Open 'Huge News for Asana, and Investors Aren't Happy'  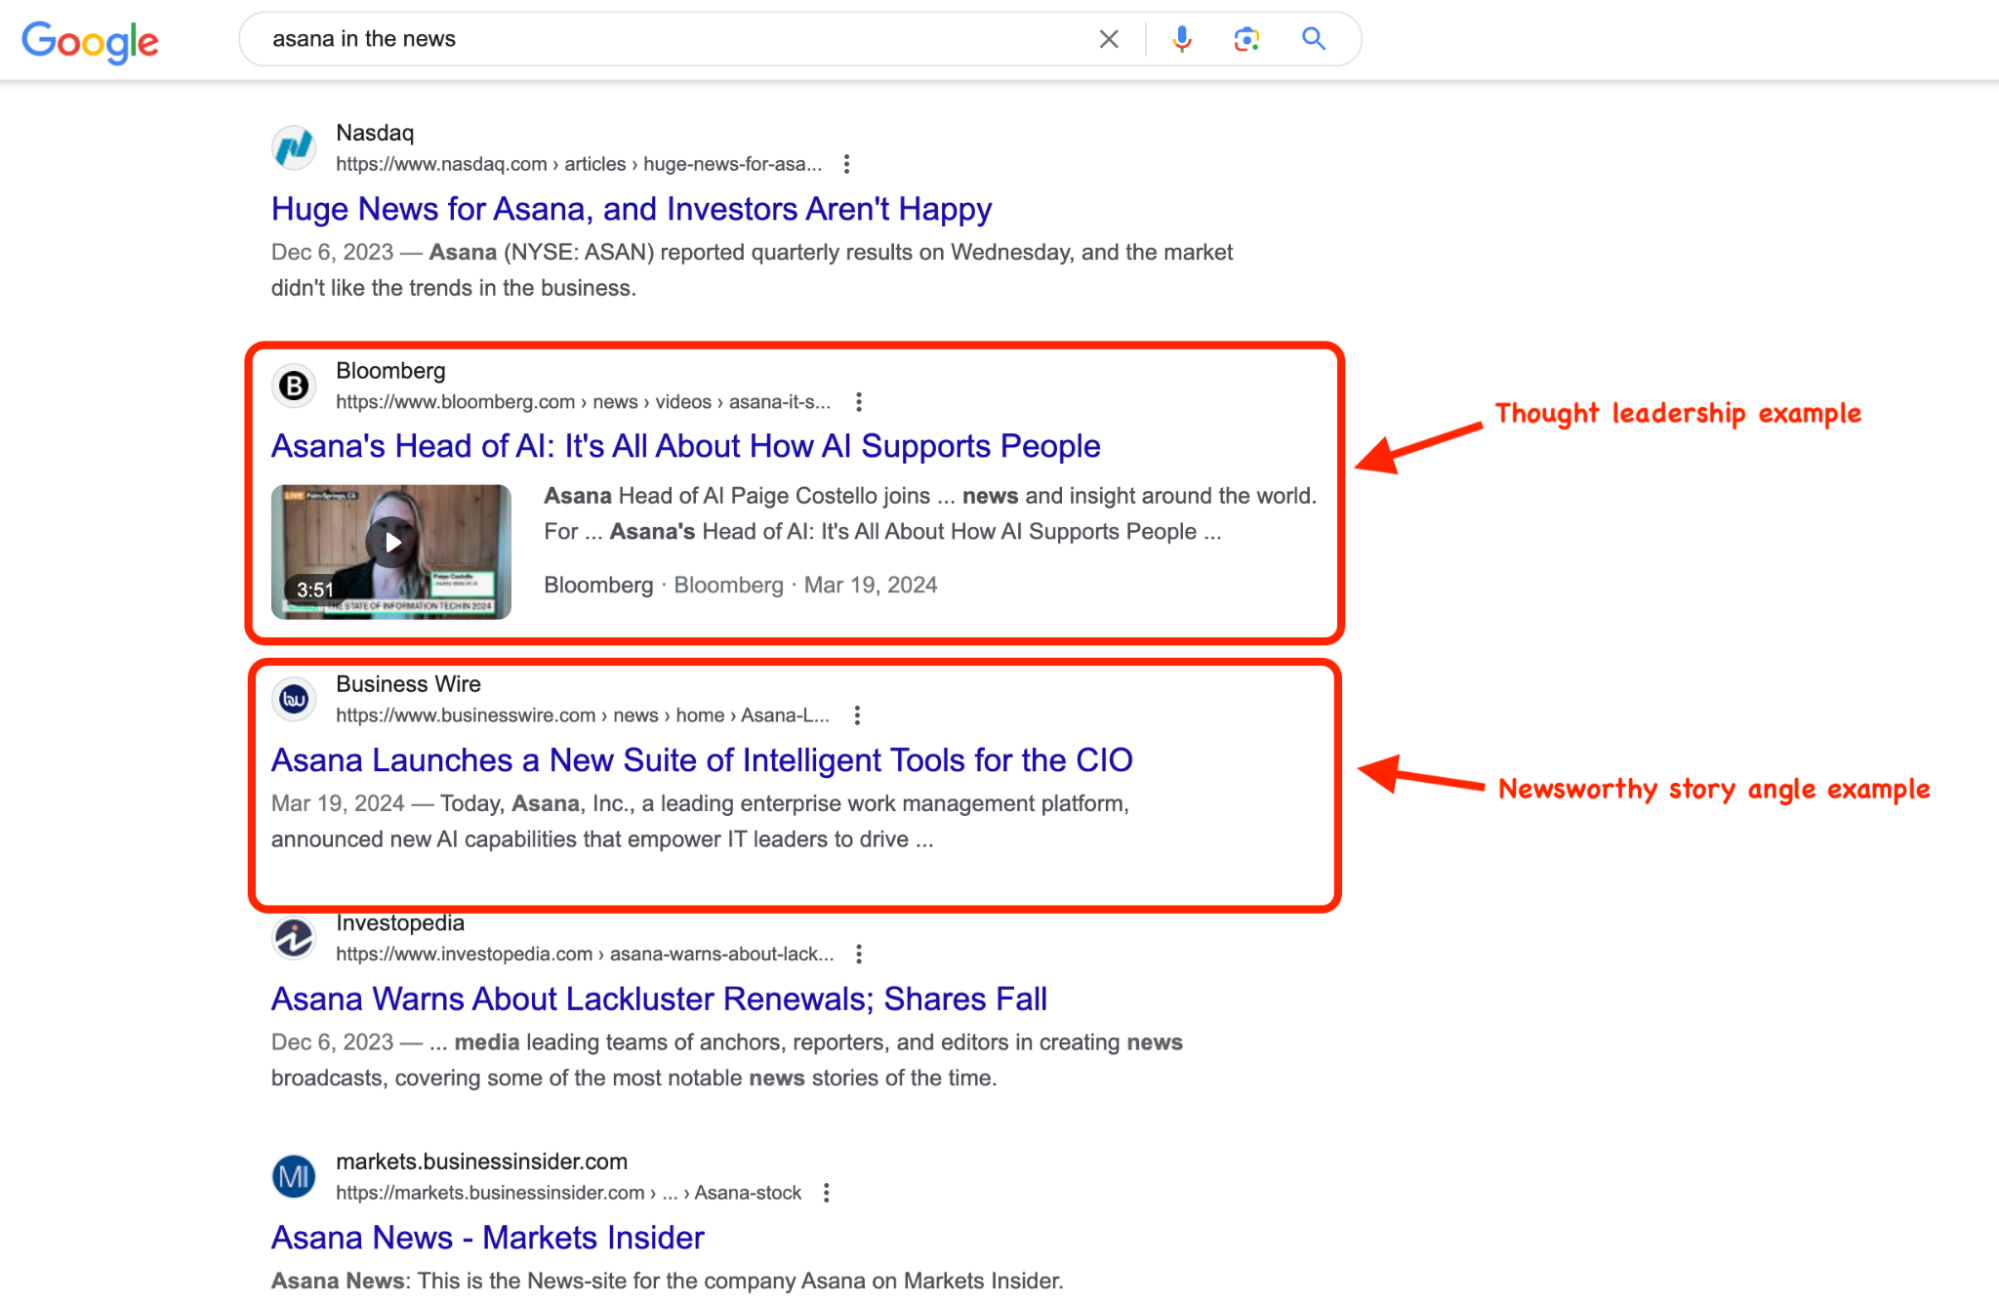coord(631,209)
